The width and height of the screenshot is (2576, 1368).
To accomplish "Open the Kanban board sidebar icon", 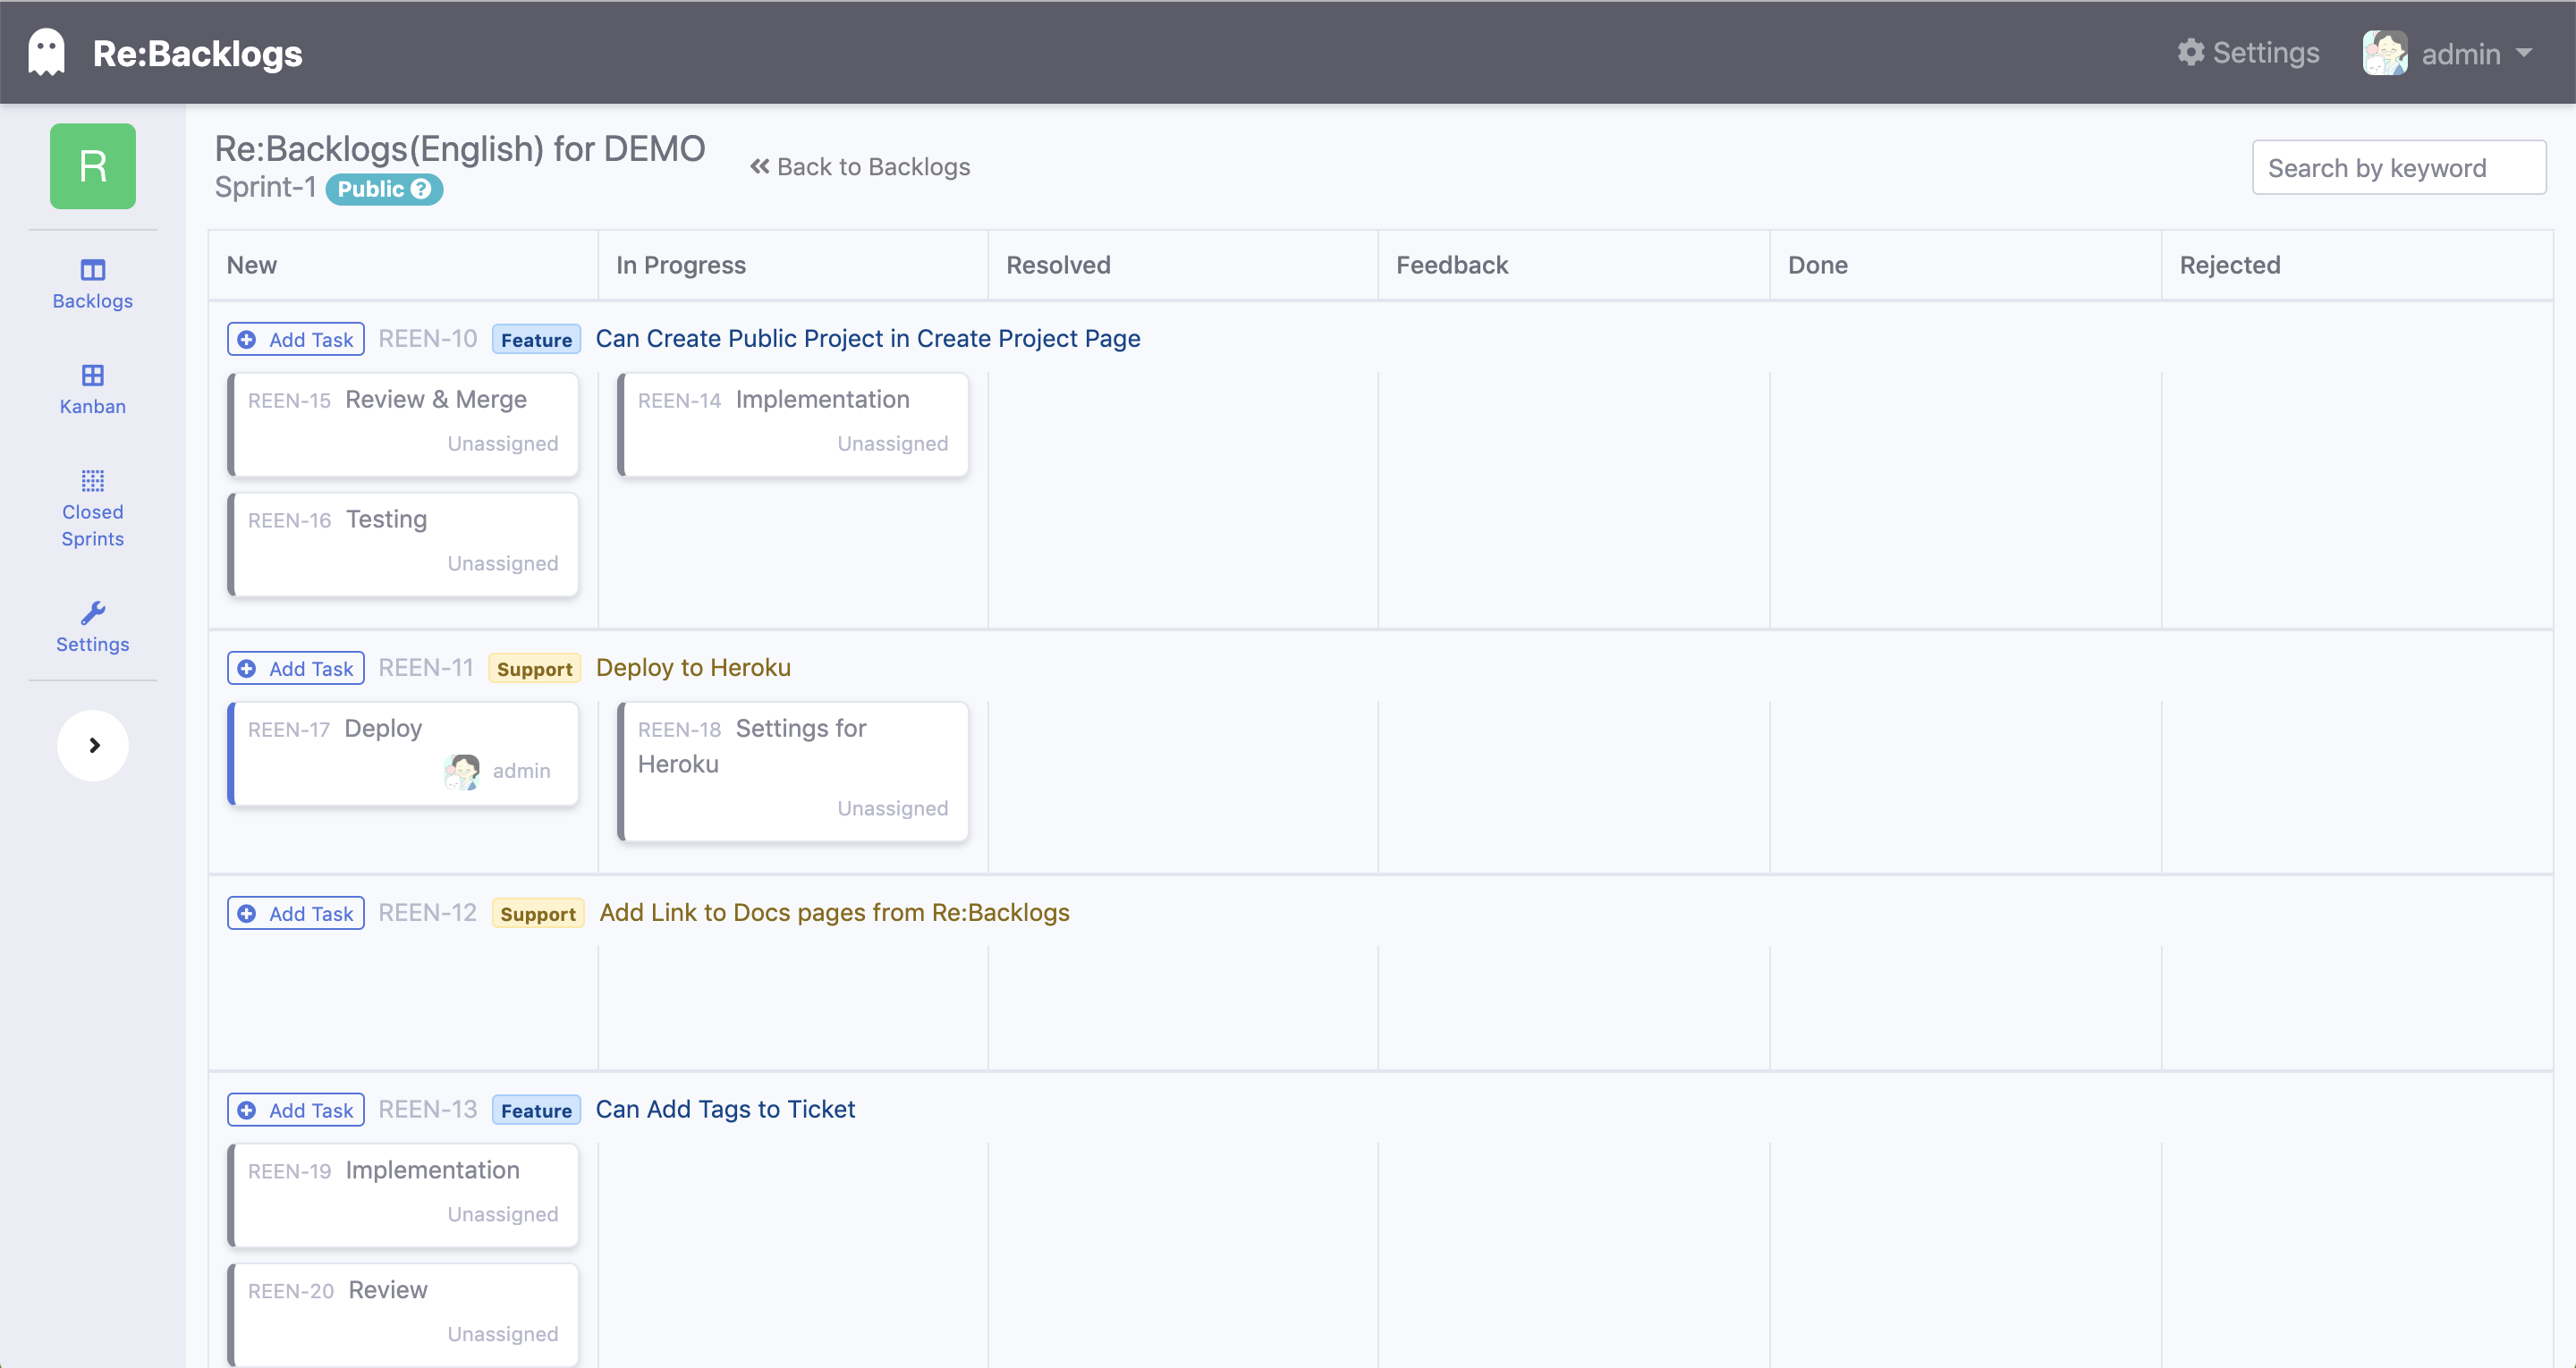I will [x=92, y=375].
